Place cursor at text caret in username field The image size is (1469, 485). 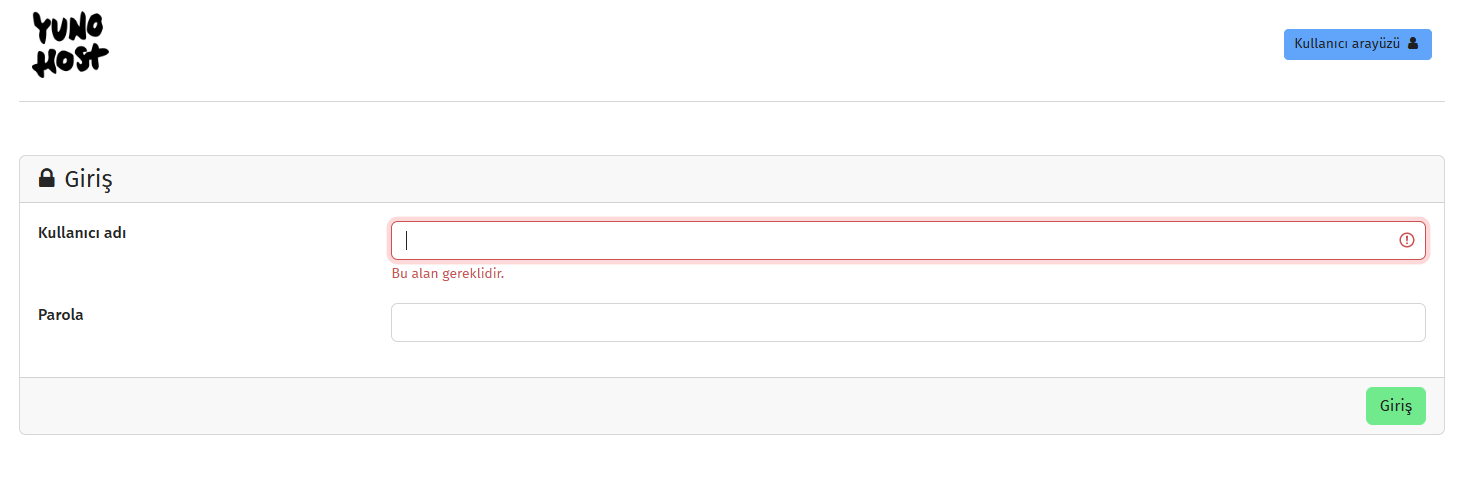(407, 241)
